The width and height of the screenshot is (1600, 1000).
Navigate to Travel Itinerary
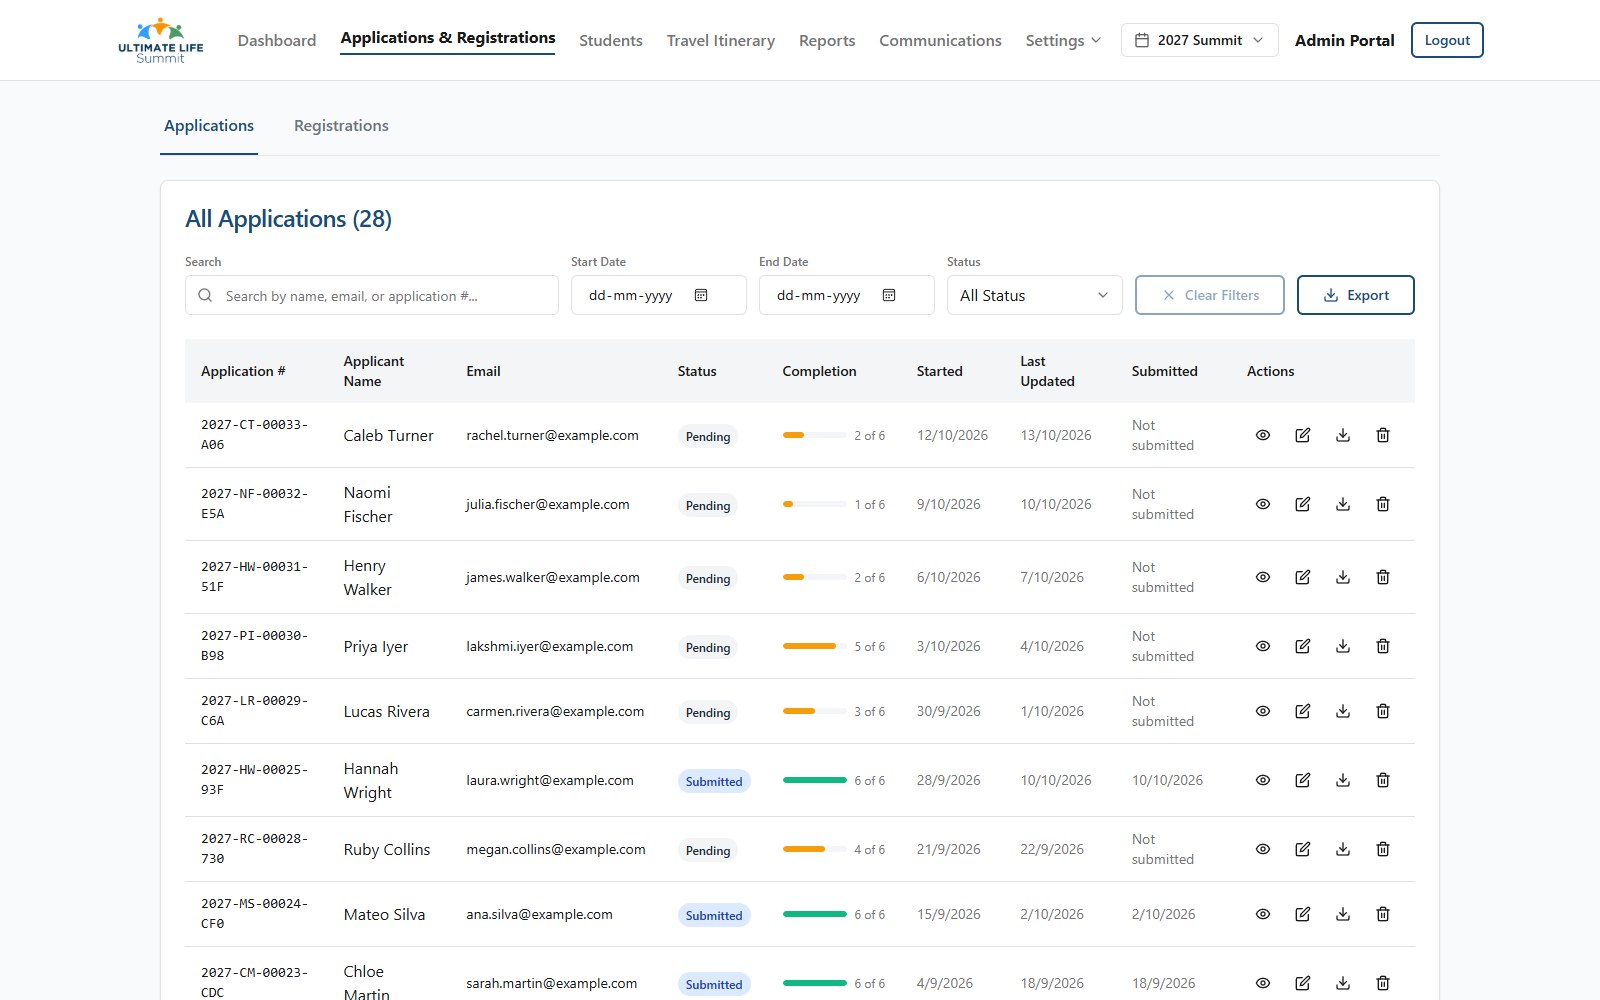tap(721, 40)
